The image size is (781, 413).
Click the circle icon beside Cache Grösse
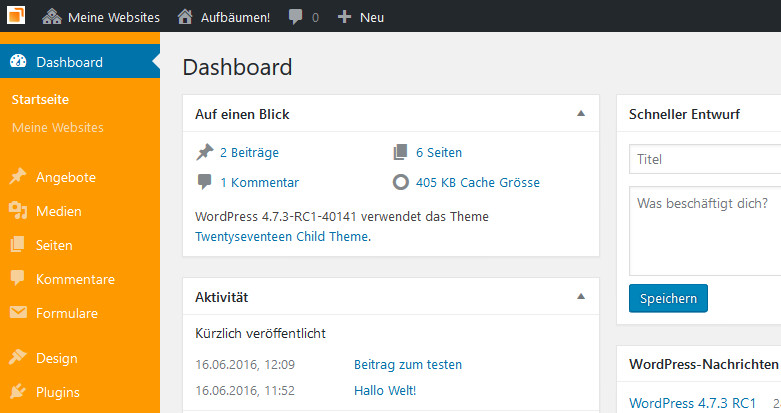400,182
